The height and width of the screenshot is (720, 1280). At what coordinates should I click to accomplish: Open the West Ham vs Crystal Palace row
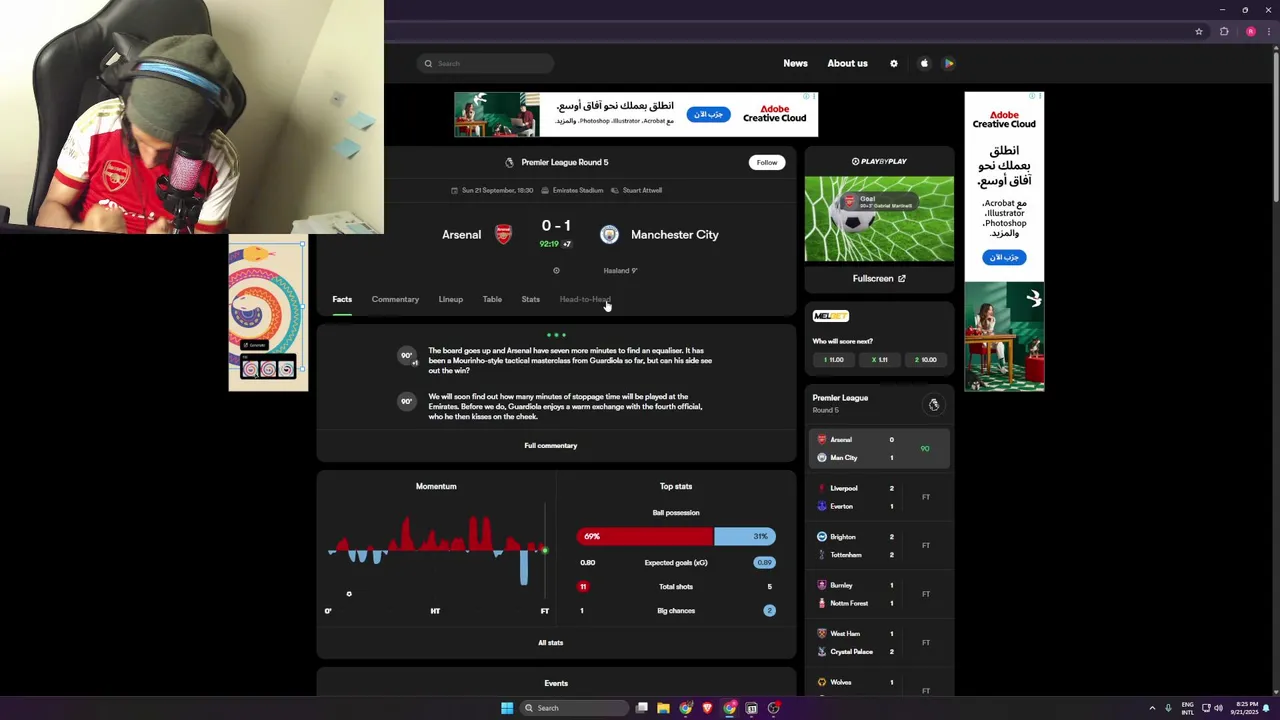pyautogui.click(x=879, y=643)
